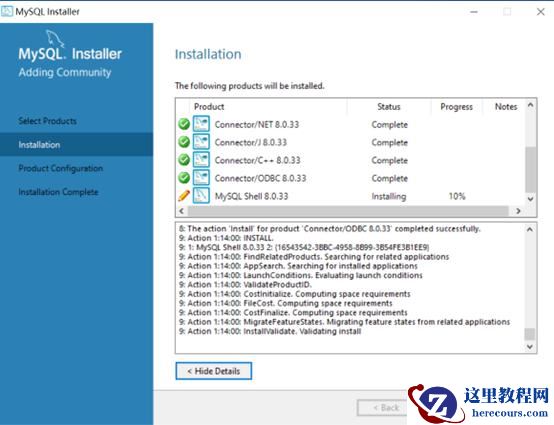Sort by the Product column header
The width and height of the screenshot is (554, 425).
click(x=209, y=106)
